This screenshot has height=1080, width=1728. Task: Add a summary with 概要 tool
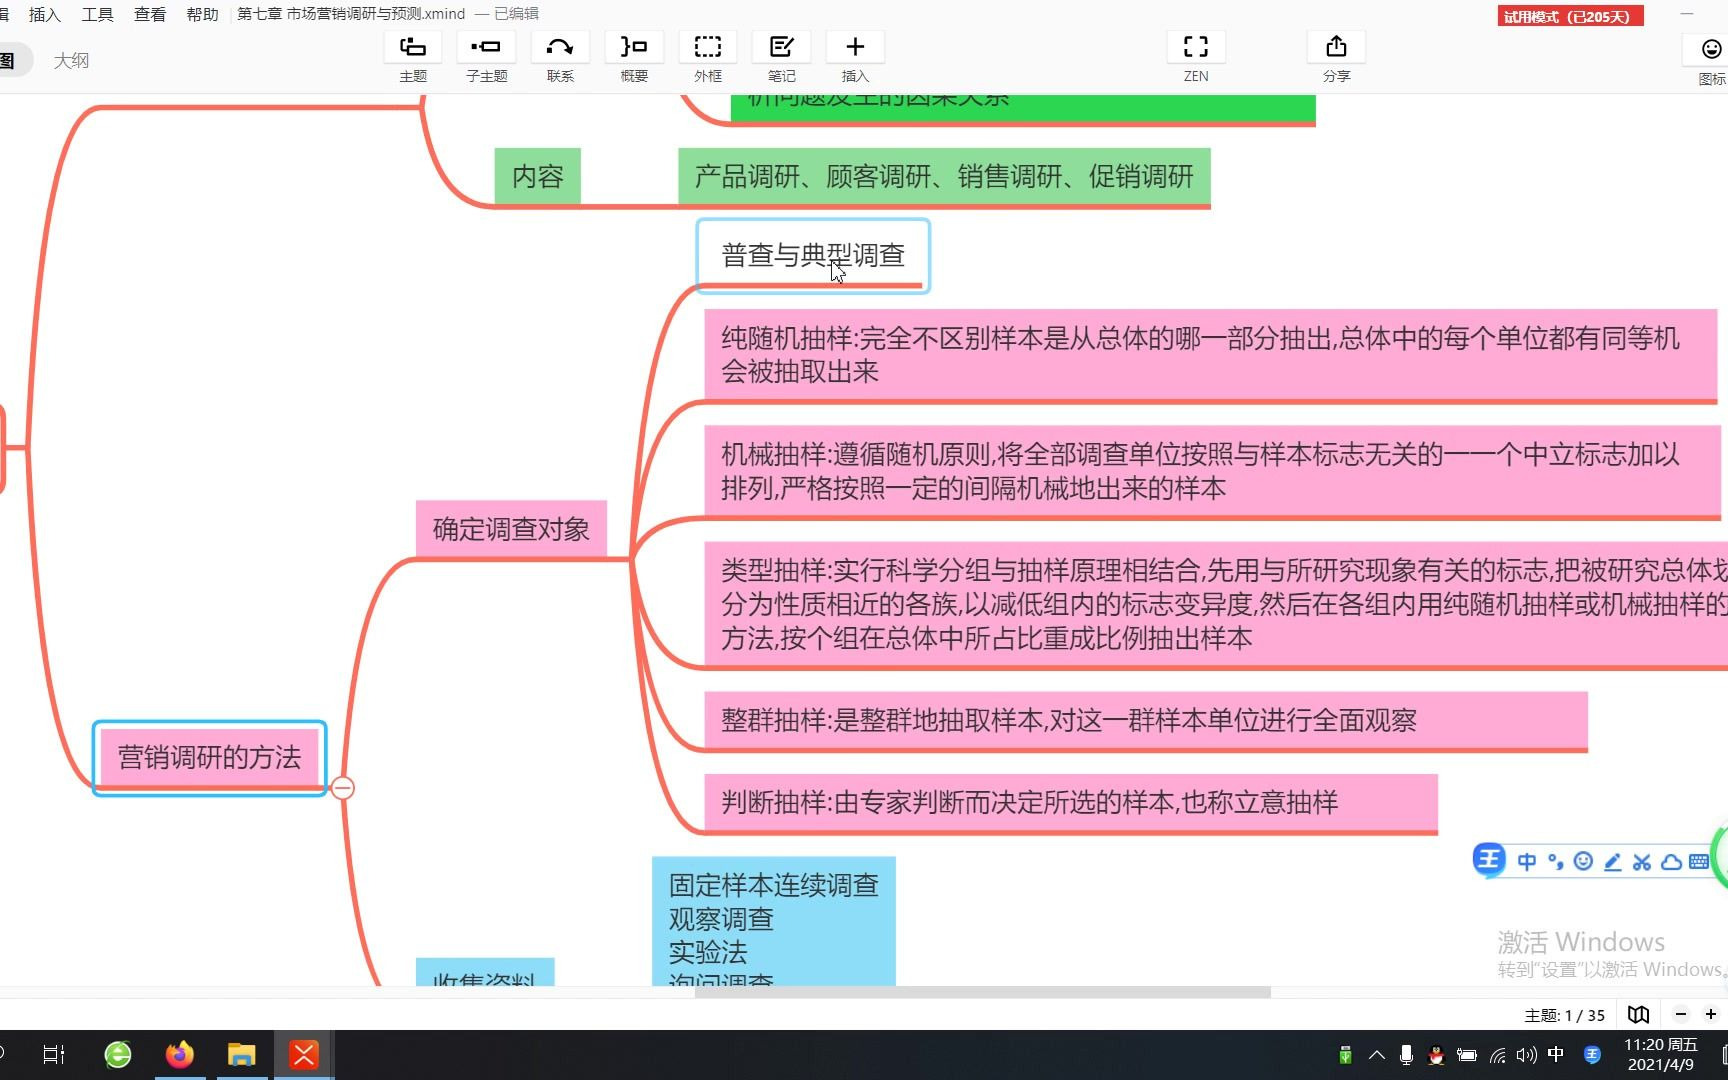click(x=634, y=58)
